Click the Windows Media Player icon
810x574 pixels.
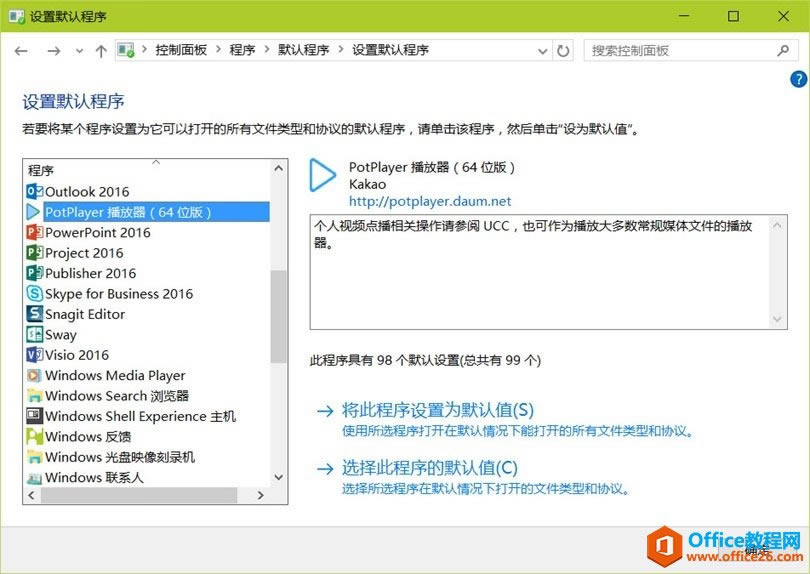point(34,375)
